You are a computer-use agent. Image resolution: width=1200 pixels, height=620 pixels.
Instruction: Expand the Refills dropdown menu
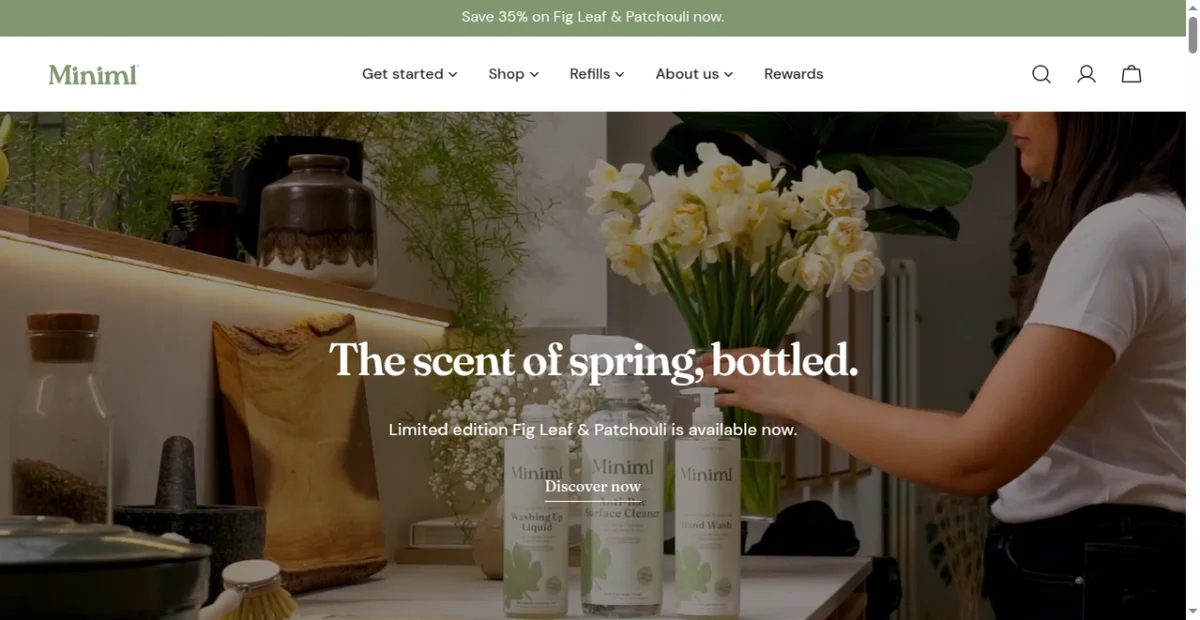pyautogui.click(x=597, y=74)
